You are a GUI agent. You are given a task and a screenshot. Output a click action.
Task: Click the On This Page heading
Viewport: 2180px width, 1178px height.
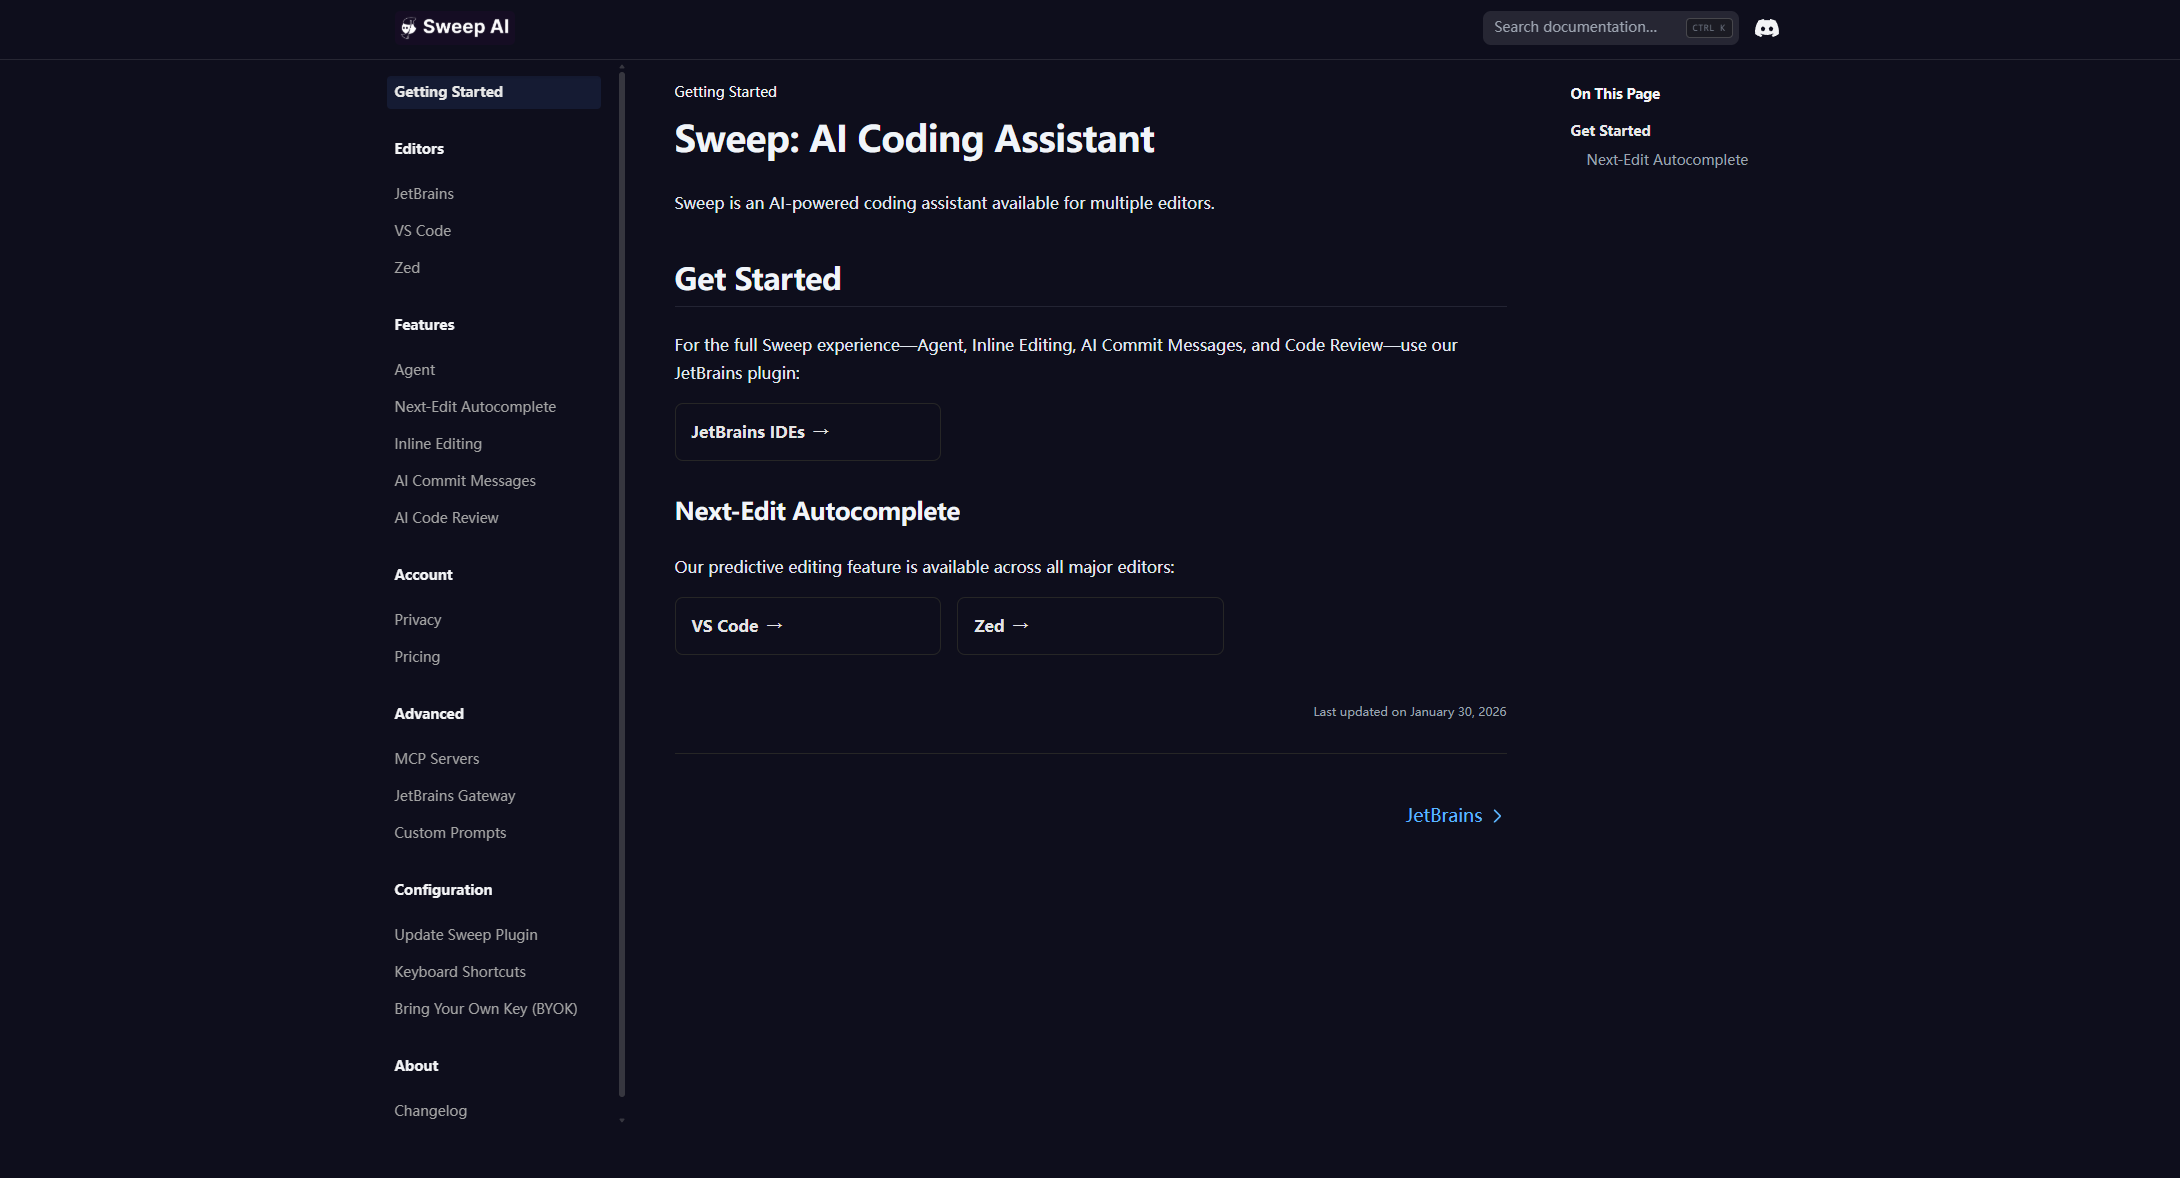(1615, 94)
